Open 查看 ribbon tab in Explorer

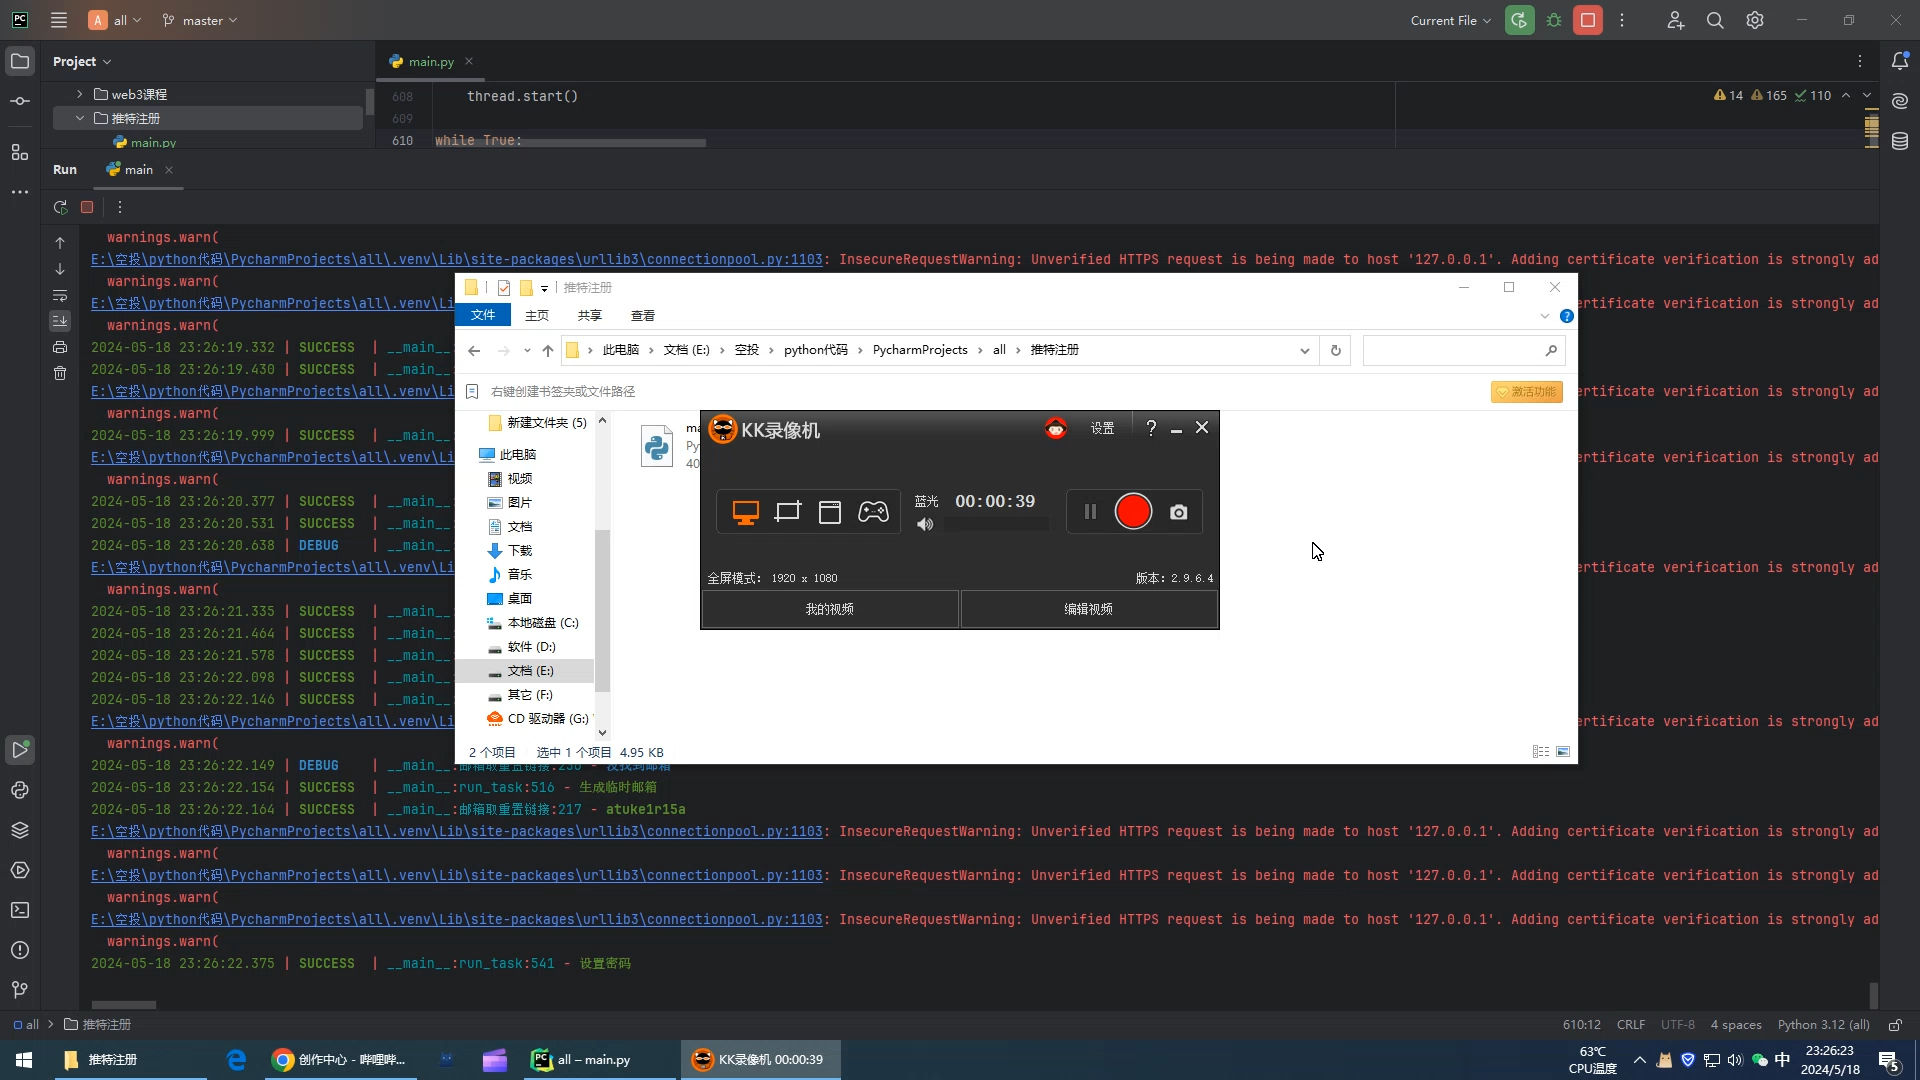[643, 316]
